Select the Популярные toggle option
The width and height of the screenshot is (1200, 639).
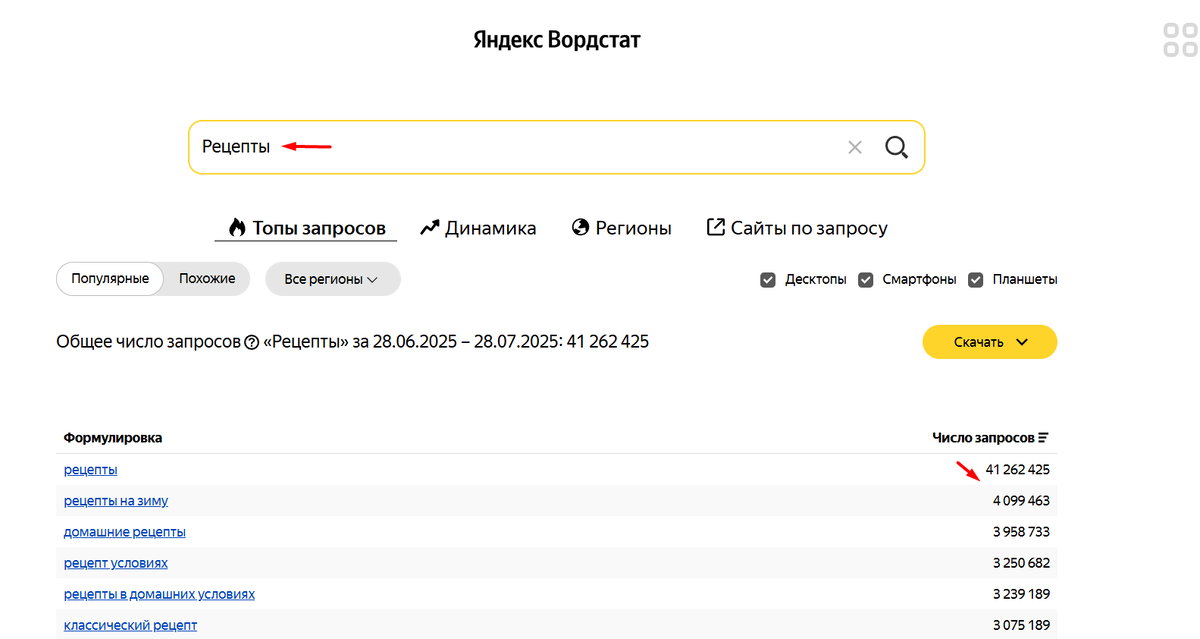pos(110,279)
